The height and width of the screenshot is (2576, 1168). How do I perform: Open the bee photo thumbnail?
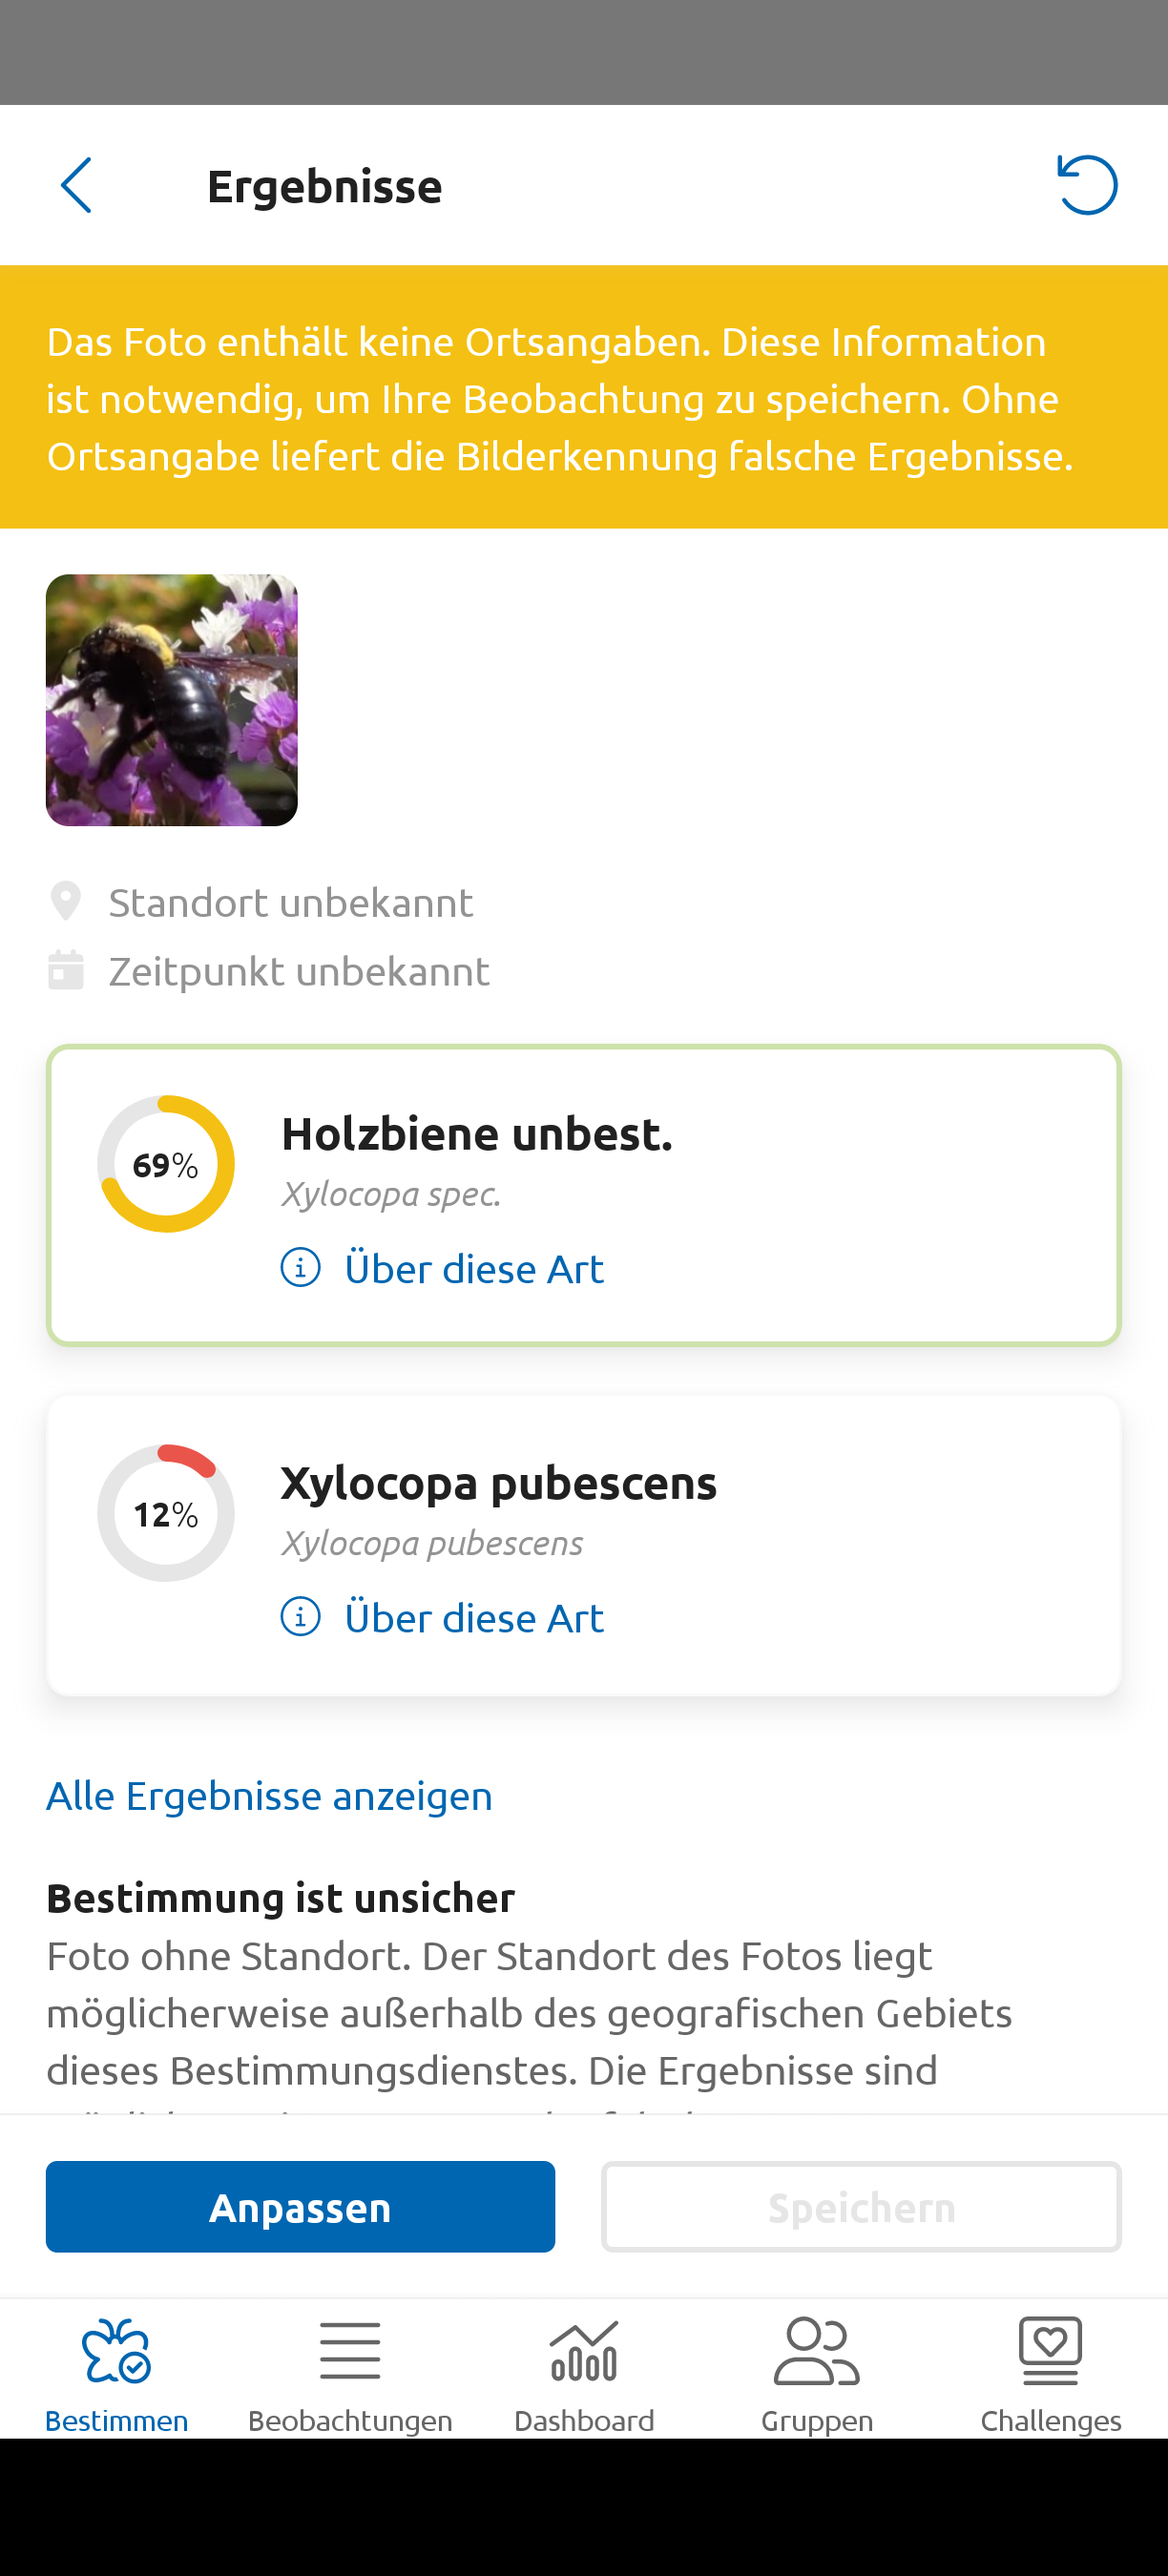[172, 700]
